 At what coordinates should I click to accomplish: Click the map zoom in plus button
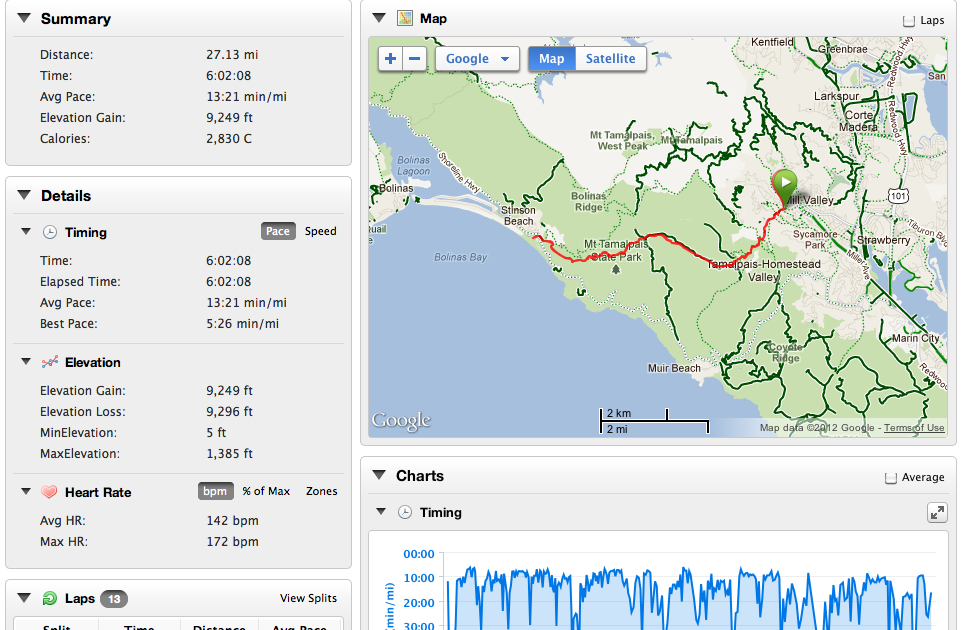coord(390,59)
